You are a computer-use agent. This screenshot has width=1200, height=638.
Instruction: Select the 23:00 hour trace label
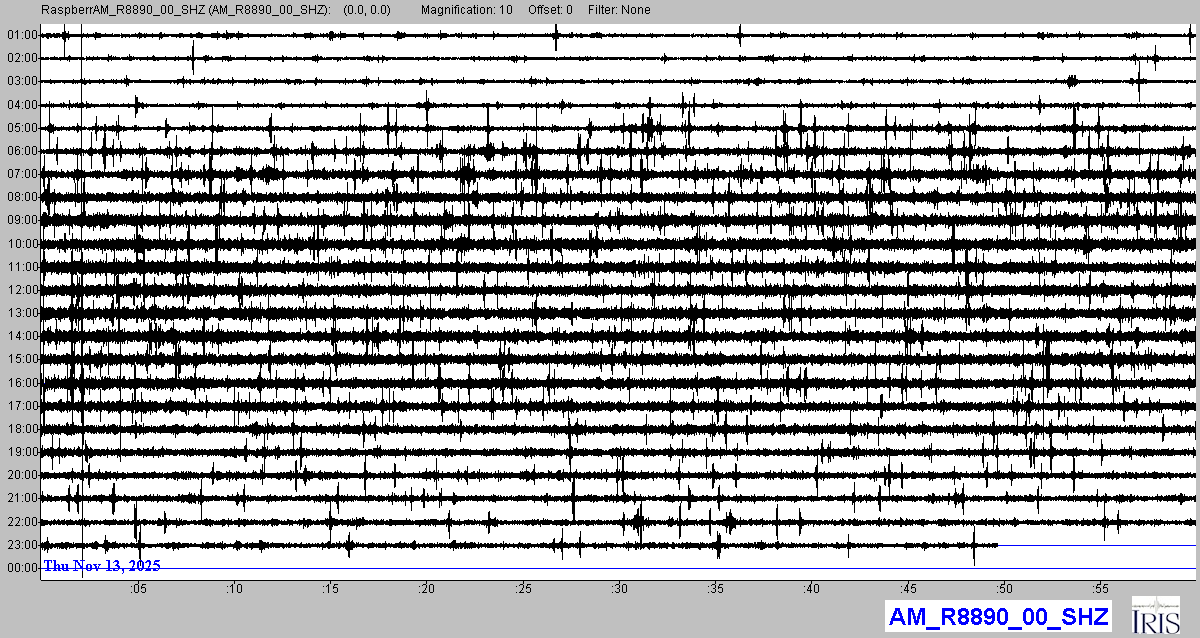[x=21, y=545]
